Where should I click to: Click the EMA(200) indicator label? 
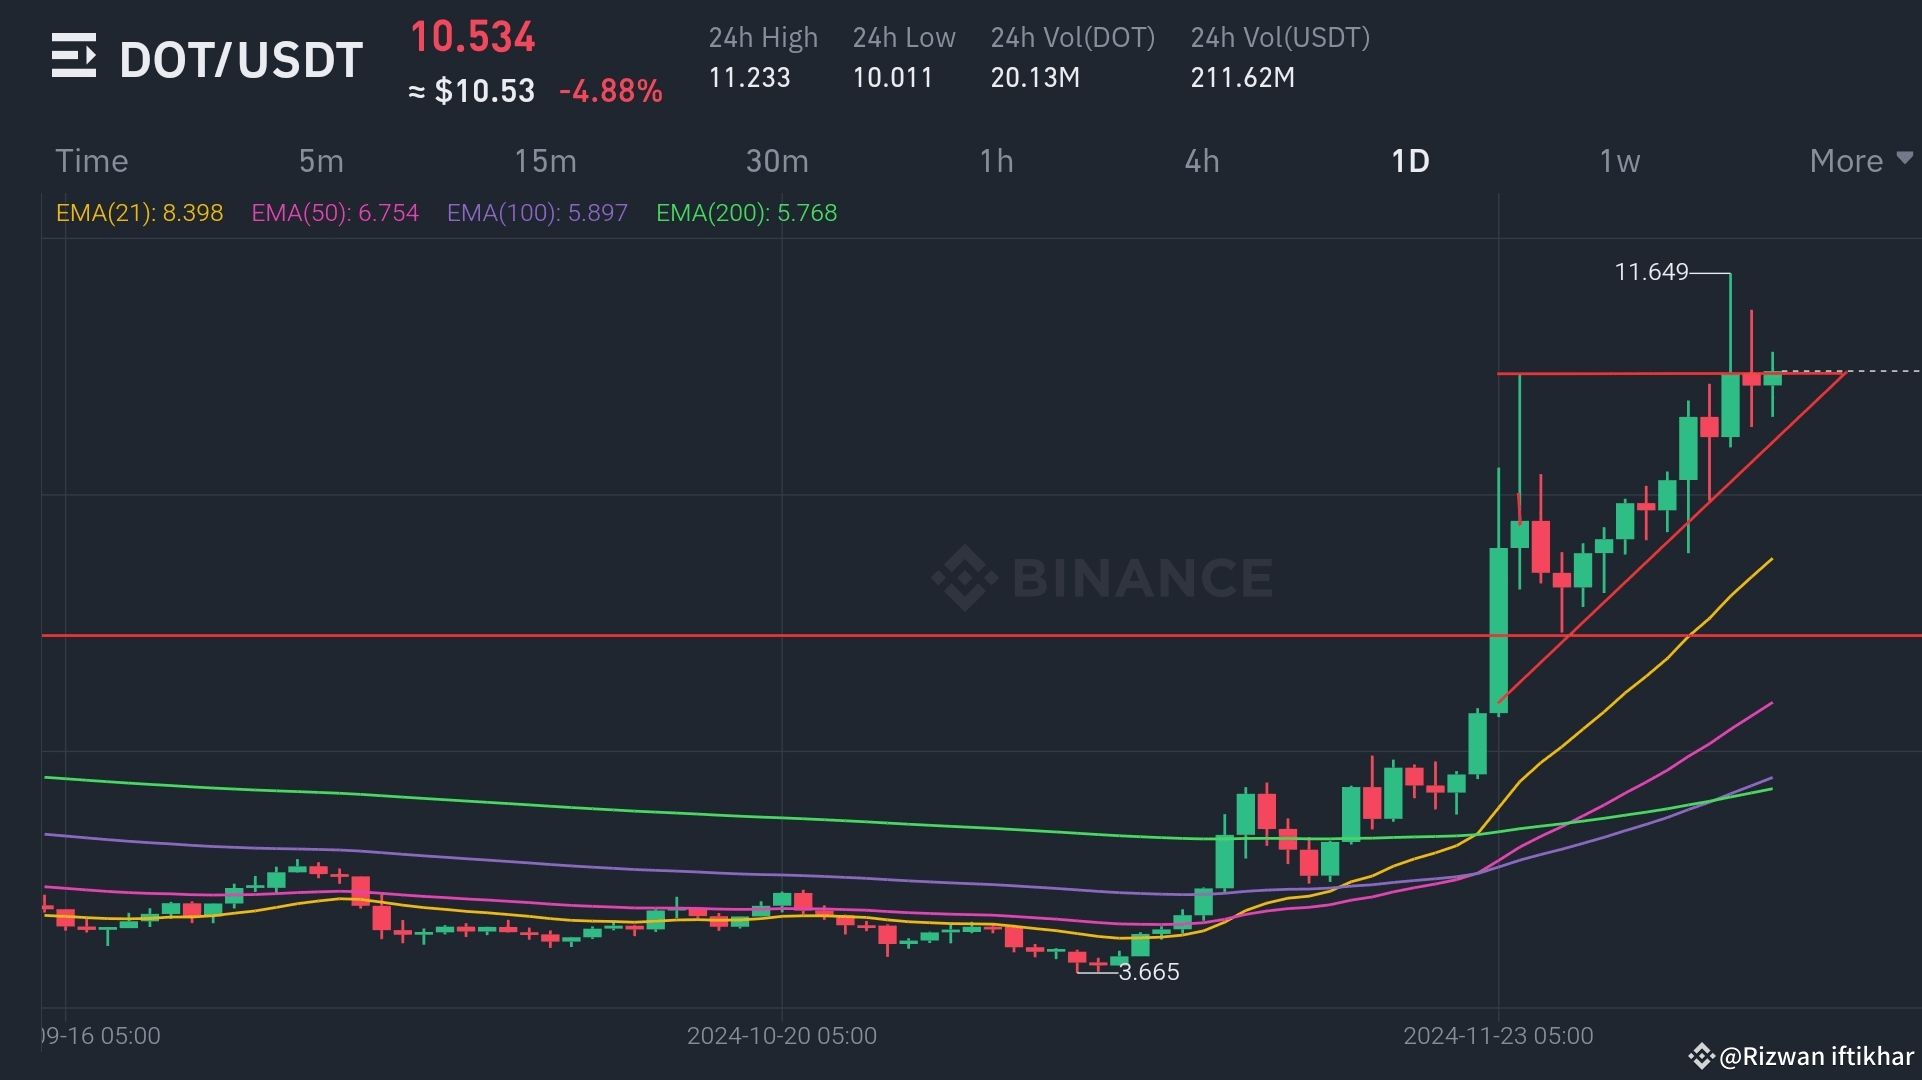tap(746, 213)
